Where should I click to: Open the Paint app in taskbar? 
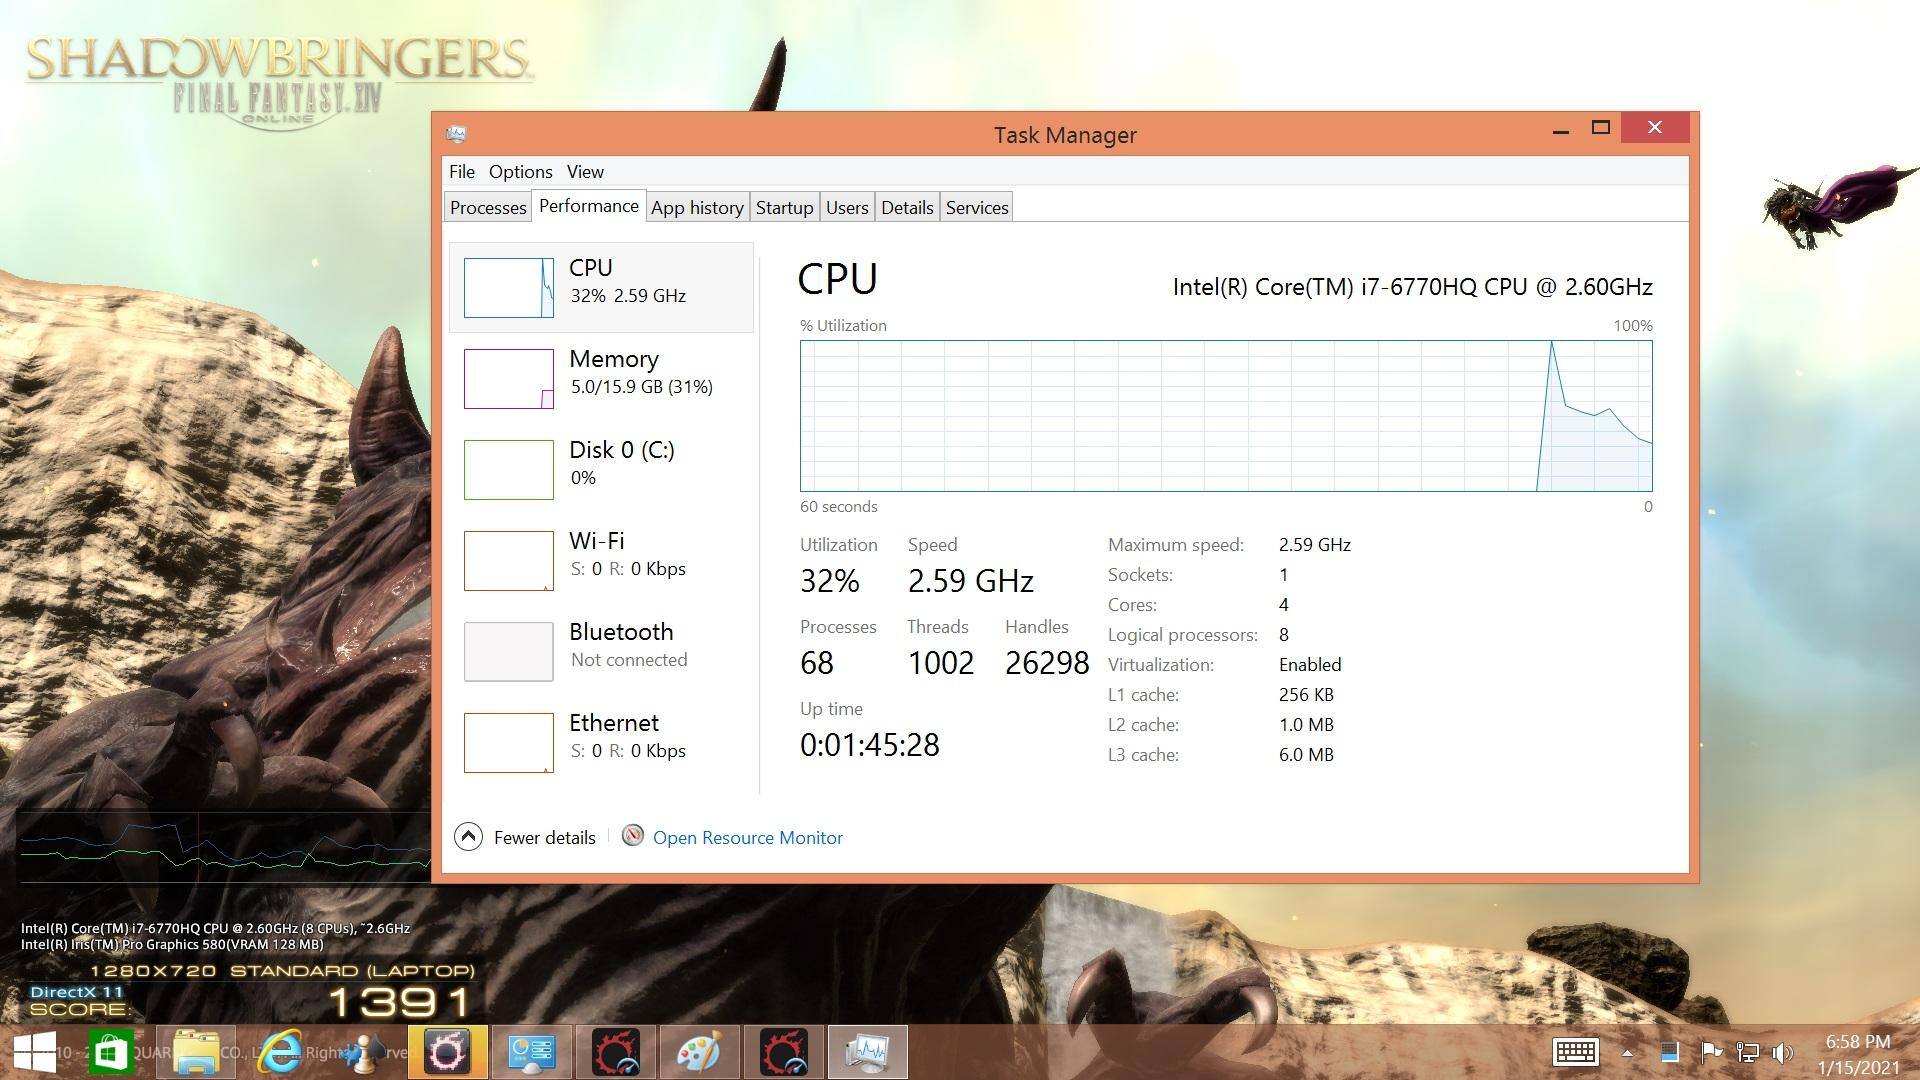coord(698,1052)
